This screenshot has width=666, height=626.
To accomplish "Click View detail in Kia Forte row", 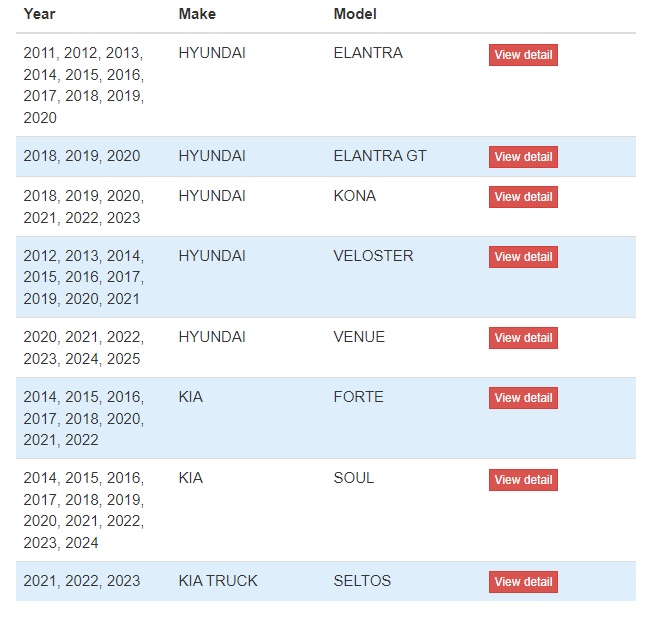I will (x=523, y=398).
